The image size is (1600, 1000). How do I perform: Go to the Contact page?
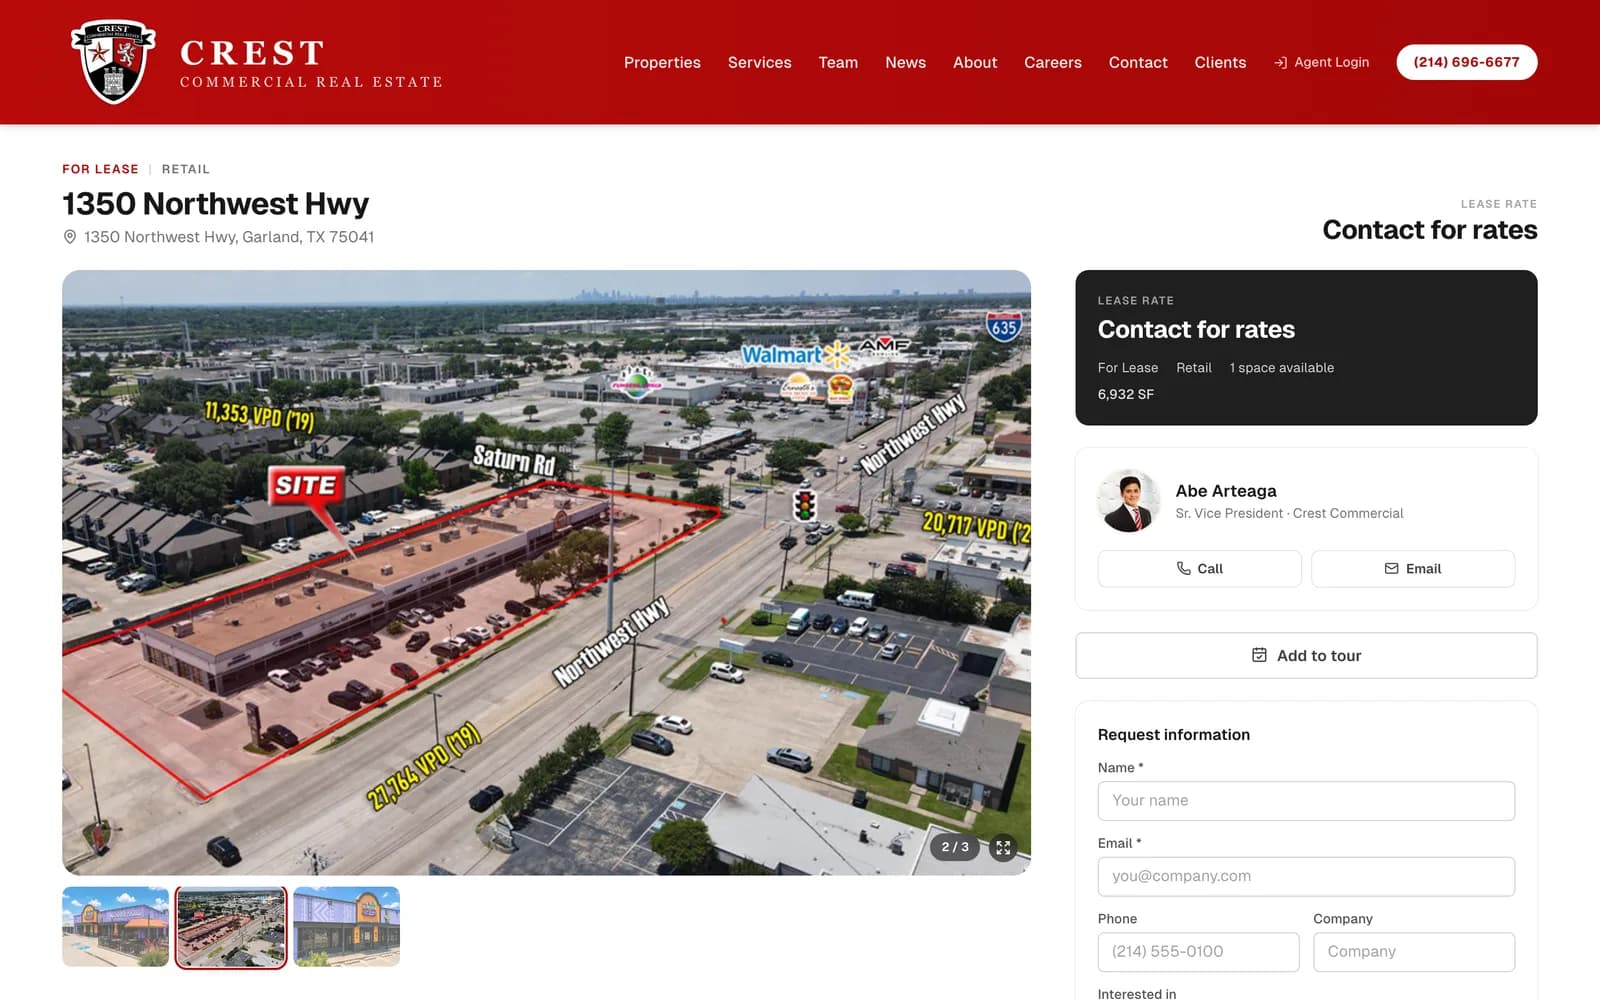tap(1138, 62)
